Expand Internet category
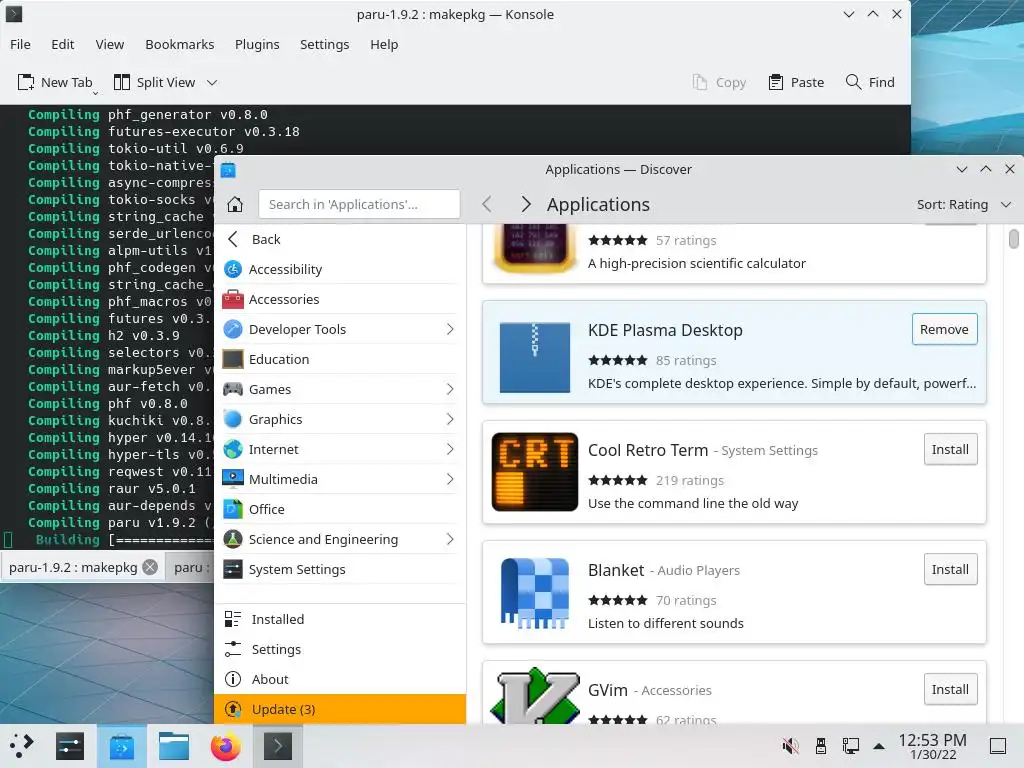The width and height of the screenshot is (1024, 768). [x=450, y=449]
